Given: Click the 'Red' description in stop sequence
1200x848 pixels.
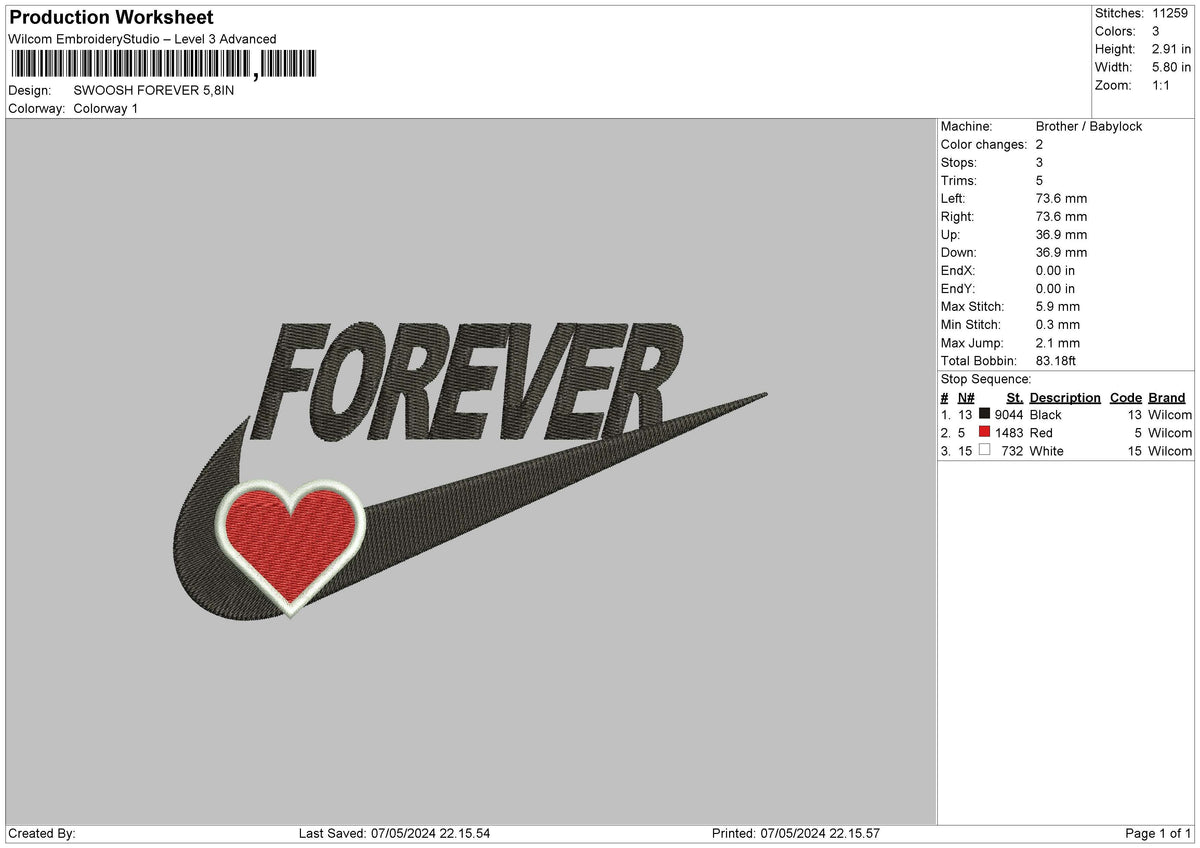Looking at the screenshot, I should pyautogui.click(x=1041, y=433).
